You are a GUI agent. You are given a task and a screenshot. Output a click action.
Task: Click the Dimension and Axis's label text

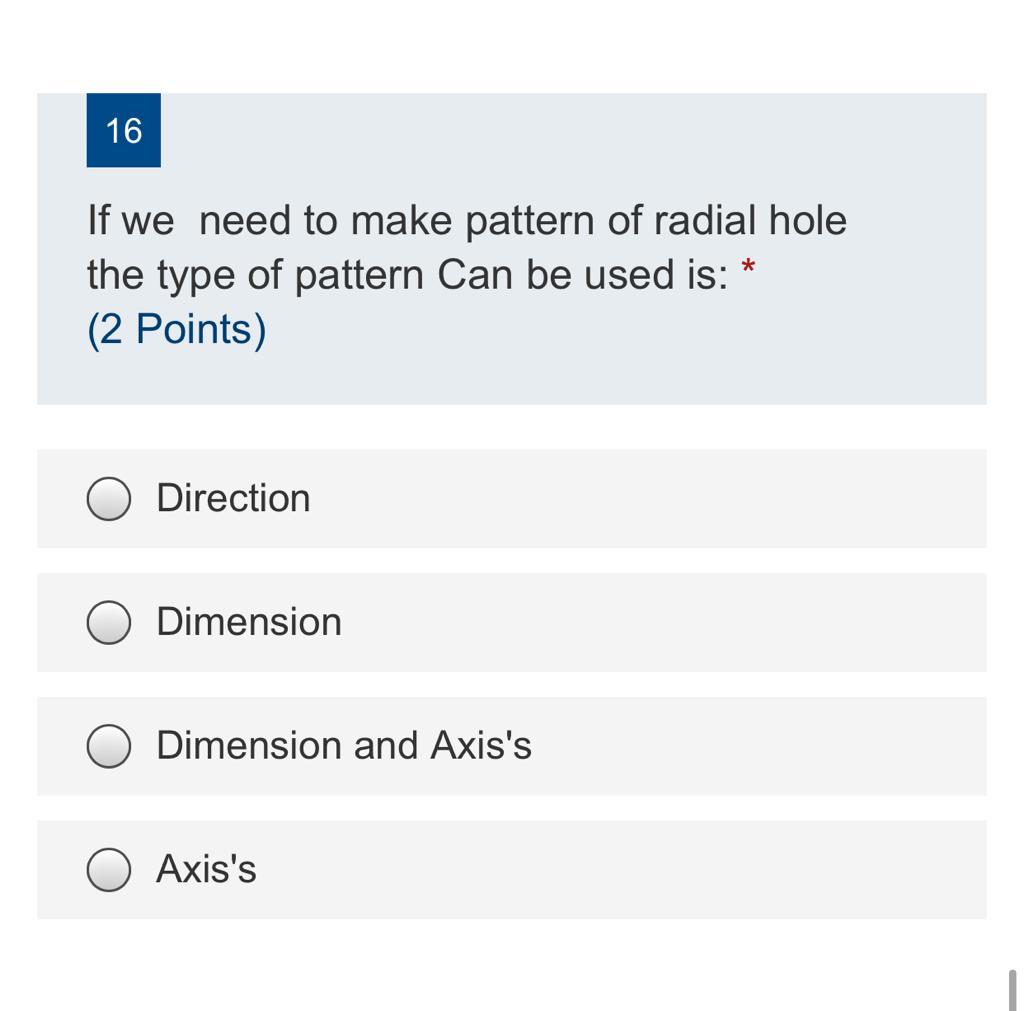click(344, 745)
